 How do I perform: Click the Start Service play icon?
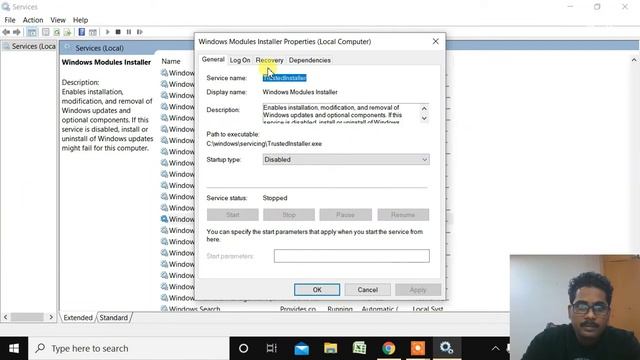point(107,32)
